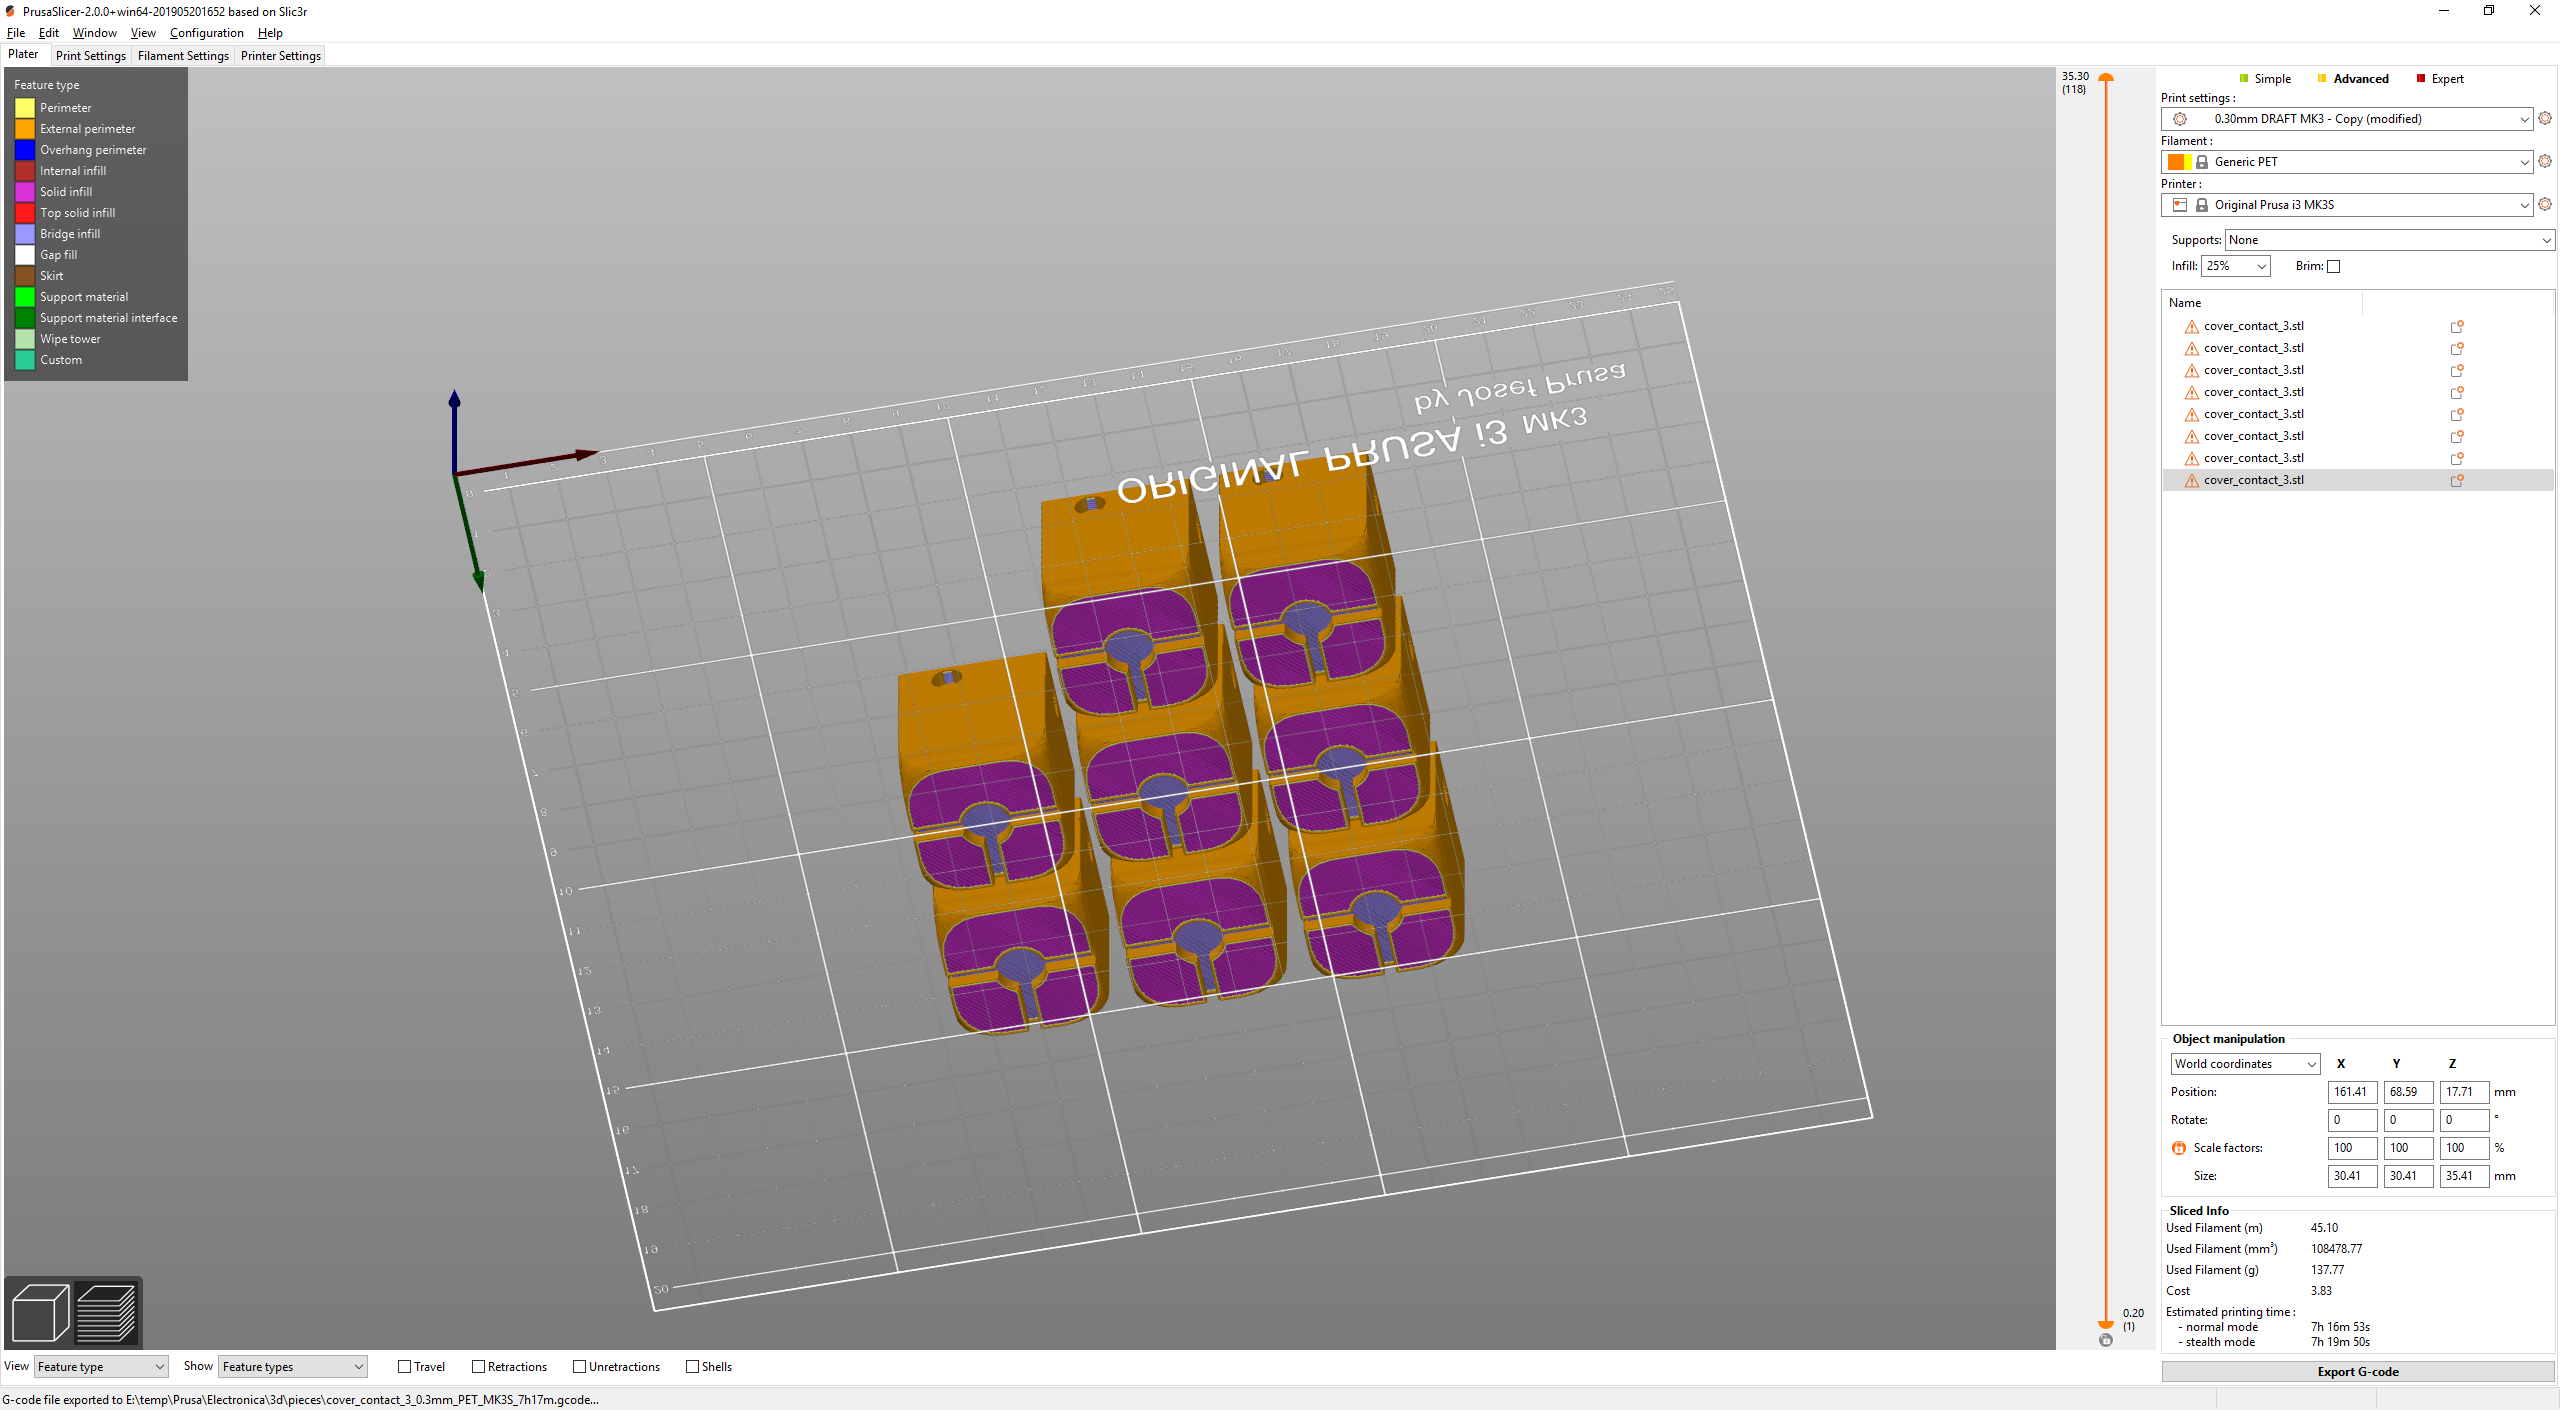Open the Supports dropdown

tap(2388, 240)
